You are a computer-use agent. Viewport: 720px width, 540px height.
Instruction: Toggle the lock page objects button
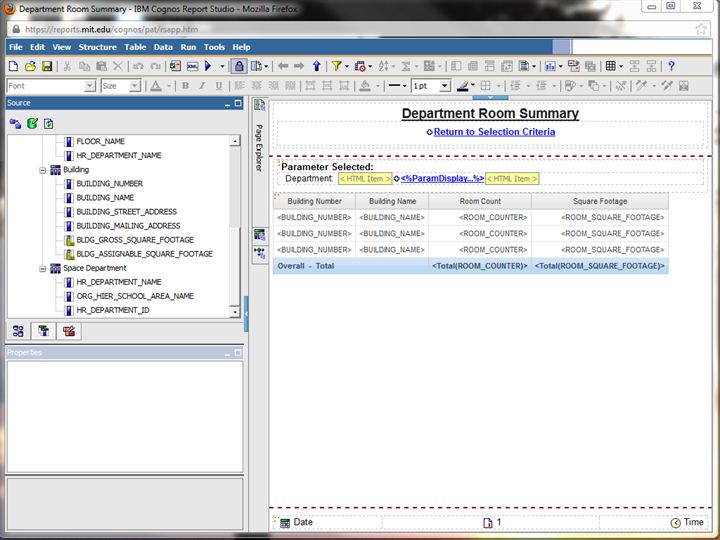pyautogui.click(x=238, y=66)
